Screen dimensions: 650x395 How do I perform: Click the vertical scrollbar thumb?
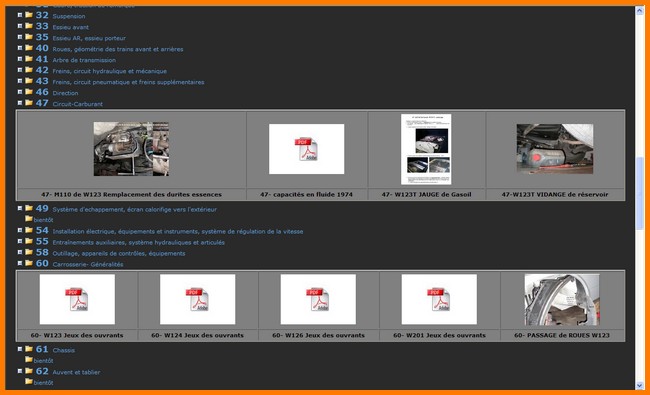639,193
